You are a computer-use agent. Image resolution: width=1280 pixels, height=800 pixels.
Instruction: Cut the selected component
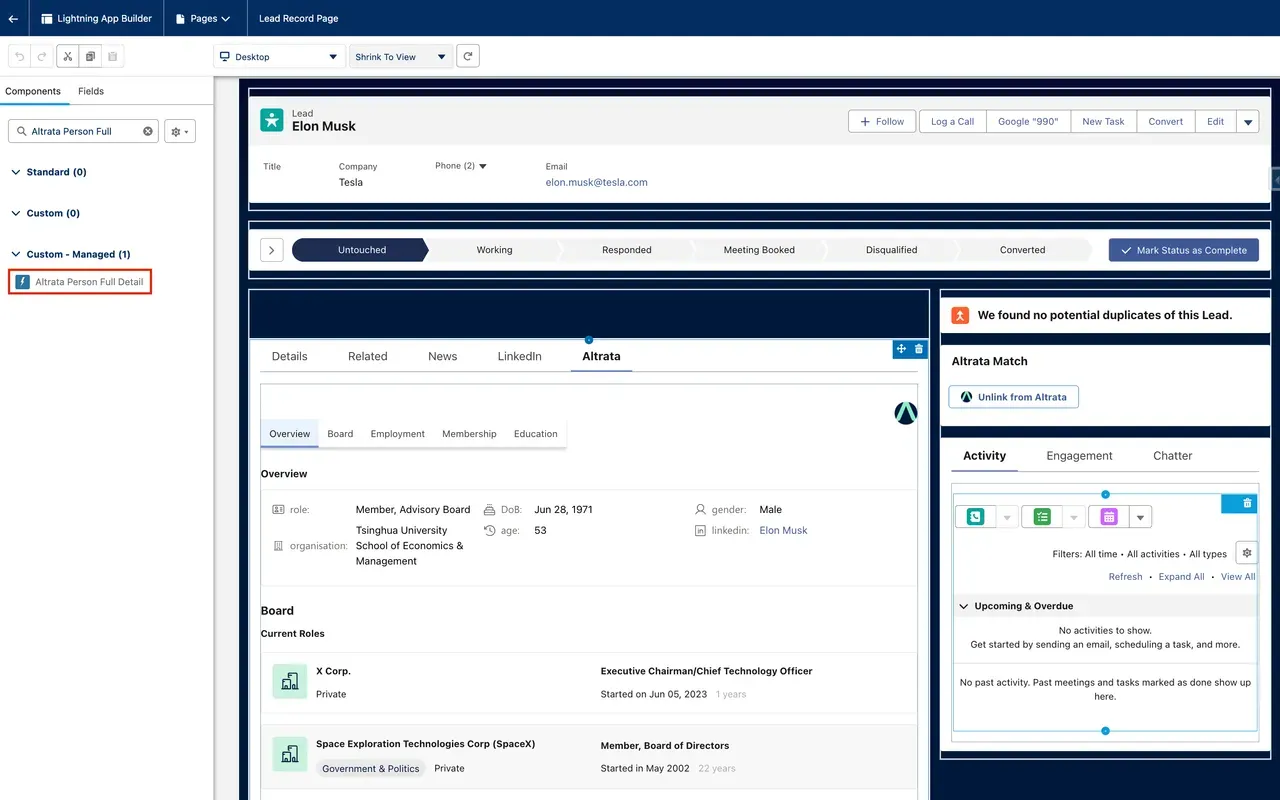point(68,57)
